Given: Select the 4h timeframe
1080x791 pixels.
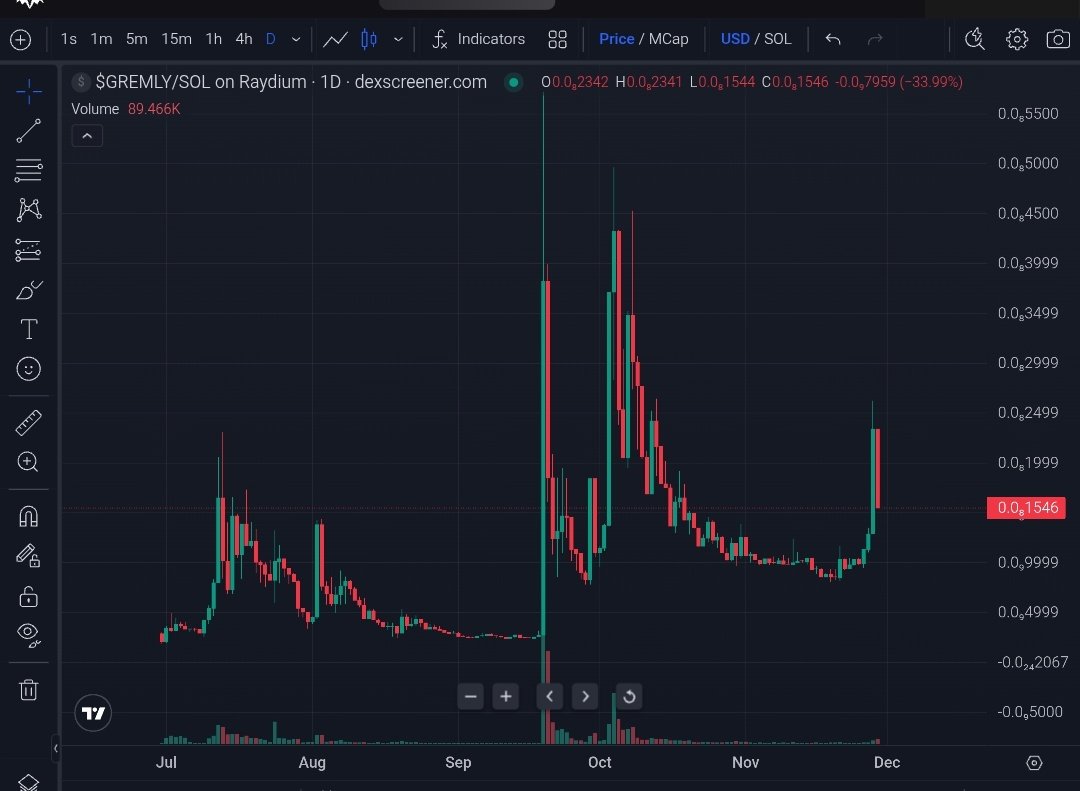Looking at the screenshot, I should (x=243, y=39).
